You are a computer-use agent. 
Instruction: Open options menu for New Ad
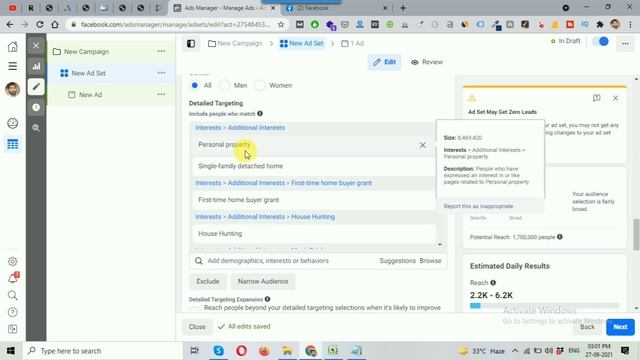(x=161, y=94)
